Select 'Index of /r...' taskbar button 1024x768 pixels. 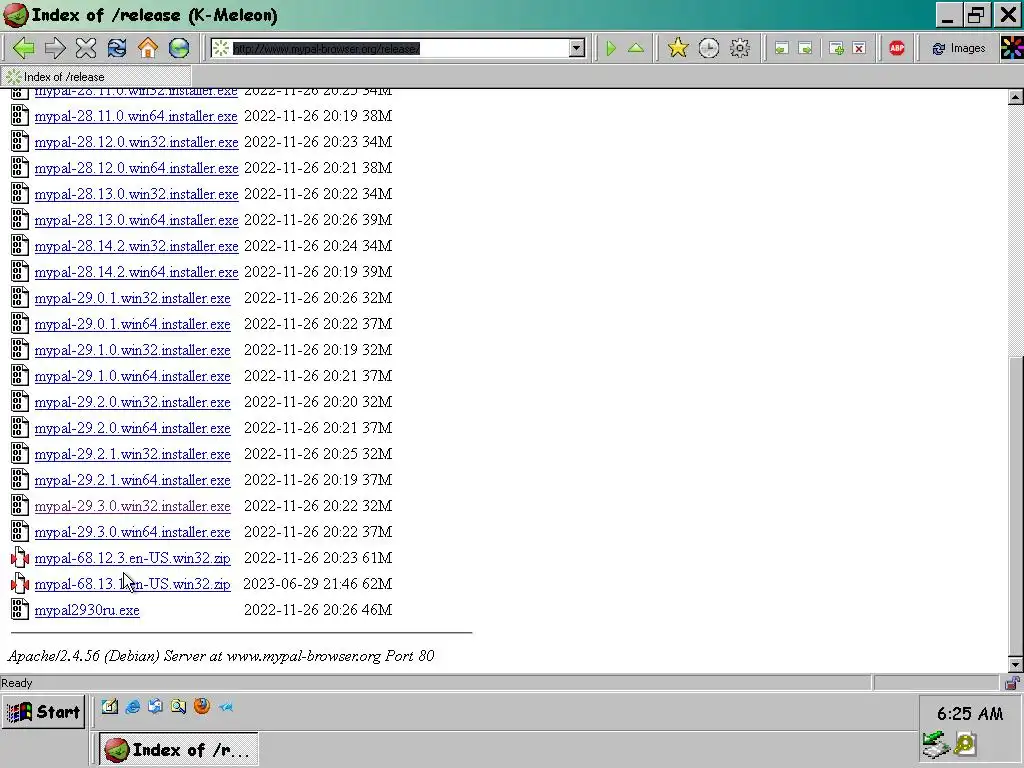point(178,750)
